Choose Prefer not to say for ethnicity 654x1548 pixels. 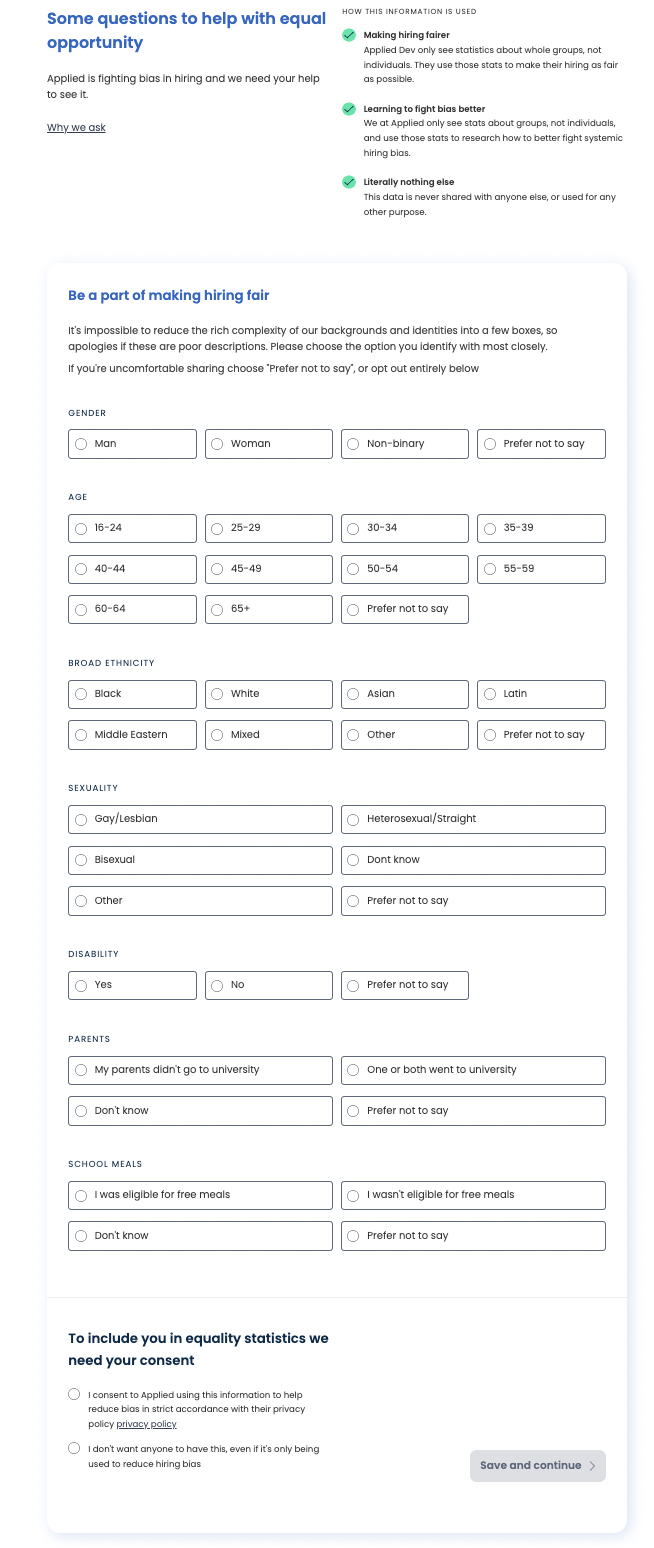click(x=490, y=735)
